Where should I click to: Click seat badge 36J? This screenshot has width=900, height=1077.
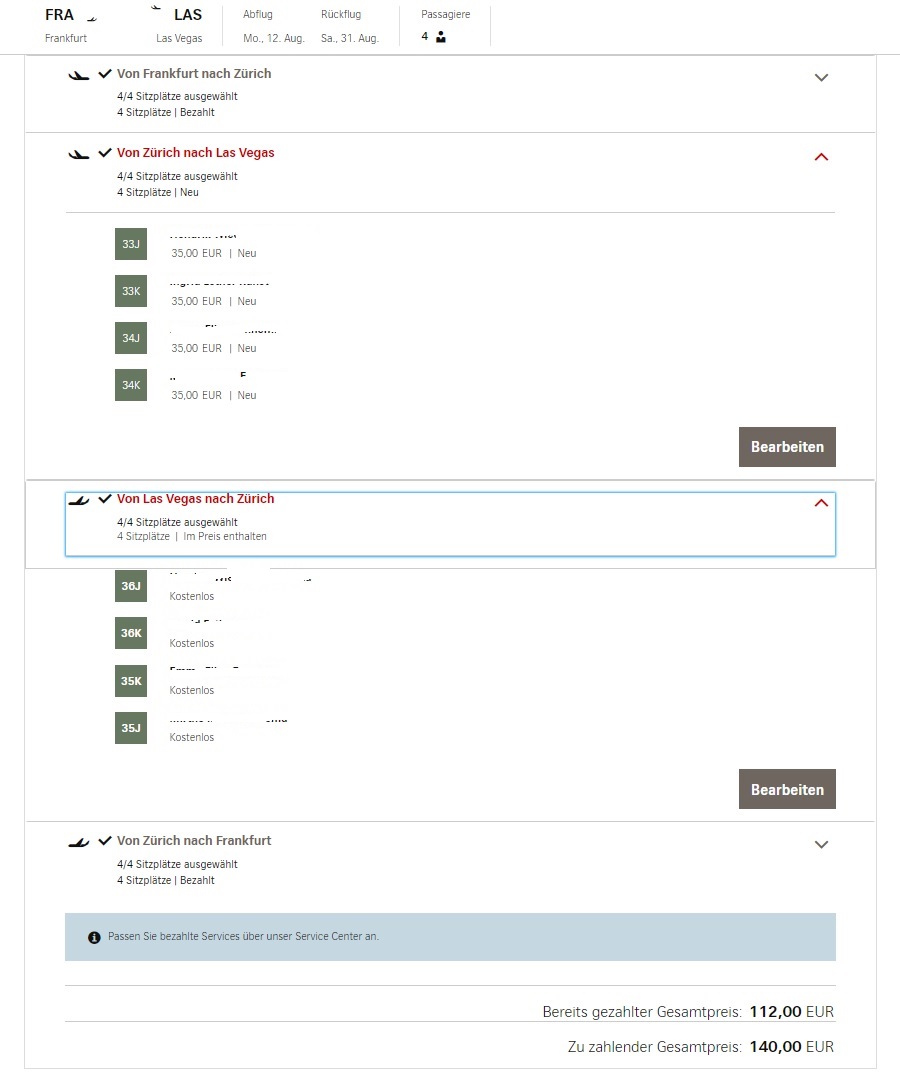[131, 586]
